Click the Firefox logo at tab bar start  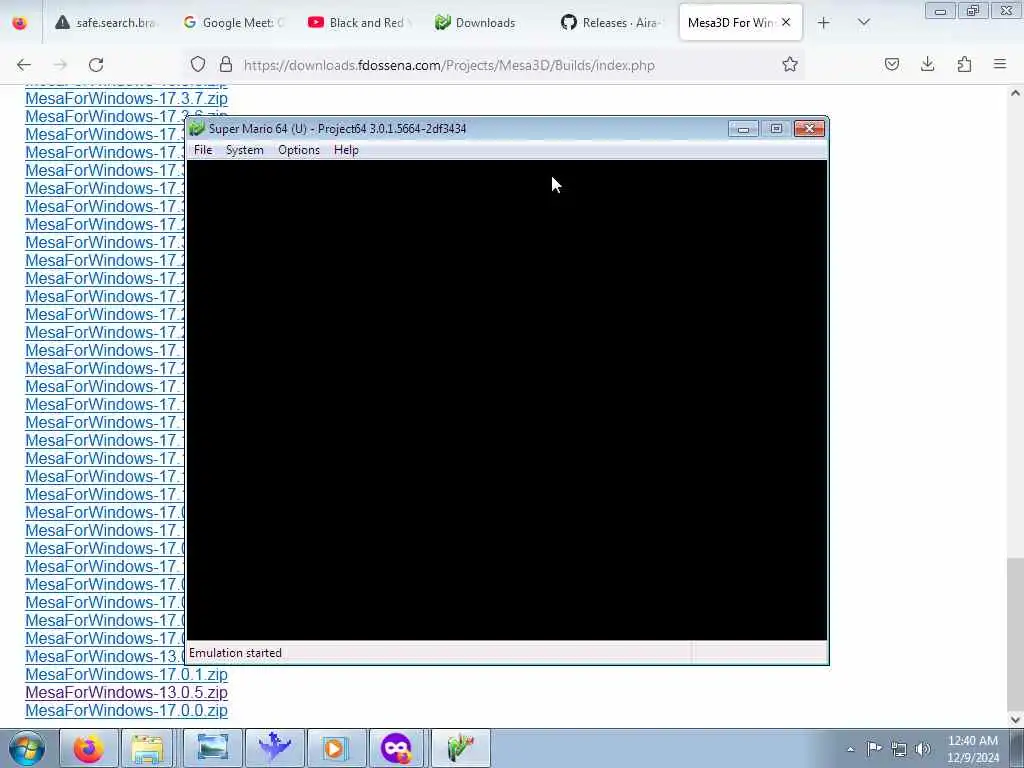(x=20, y=23)
